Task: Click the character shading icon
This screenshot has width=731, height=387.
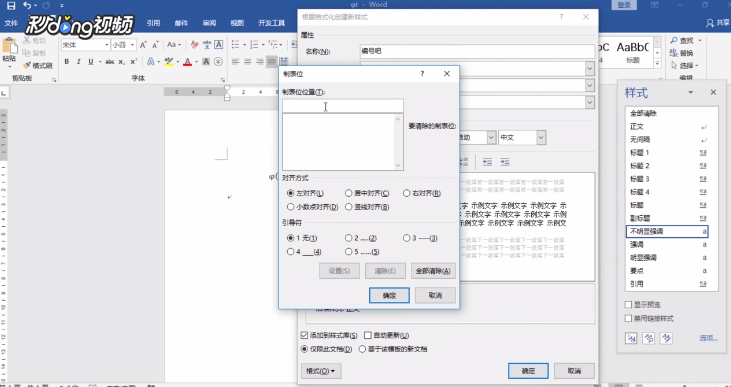Action: (x=206, y=62)
